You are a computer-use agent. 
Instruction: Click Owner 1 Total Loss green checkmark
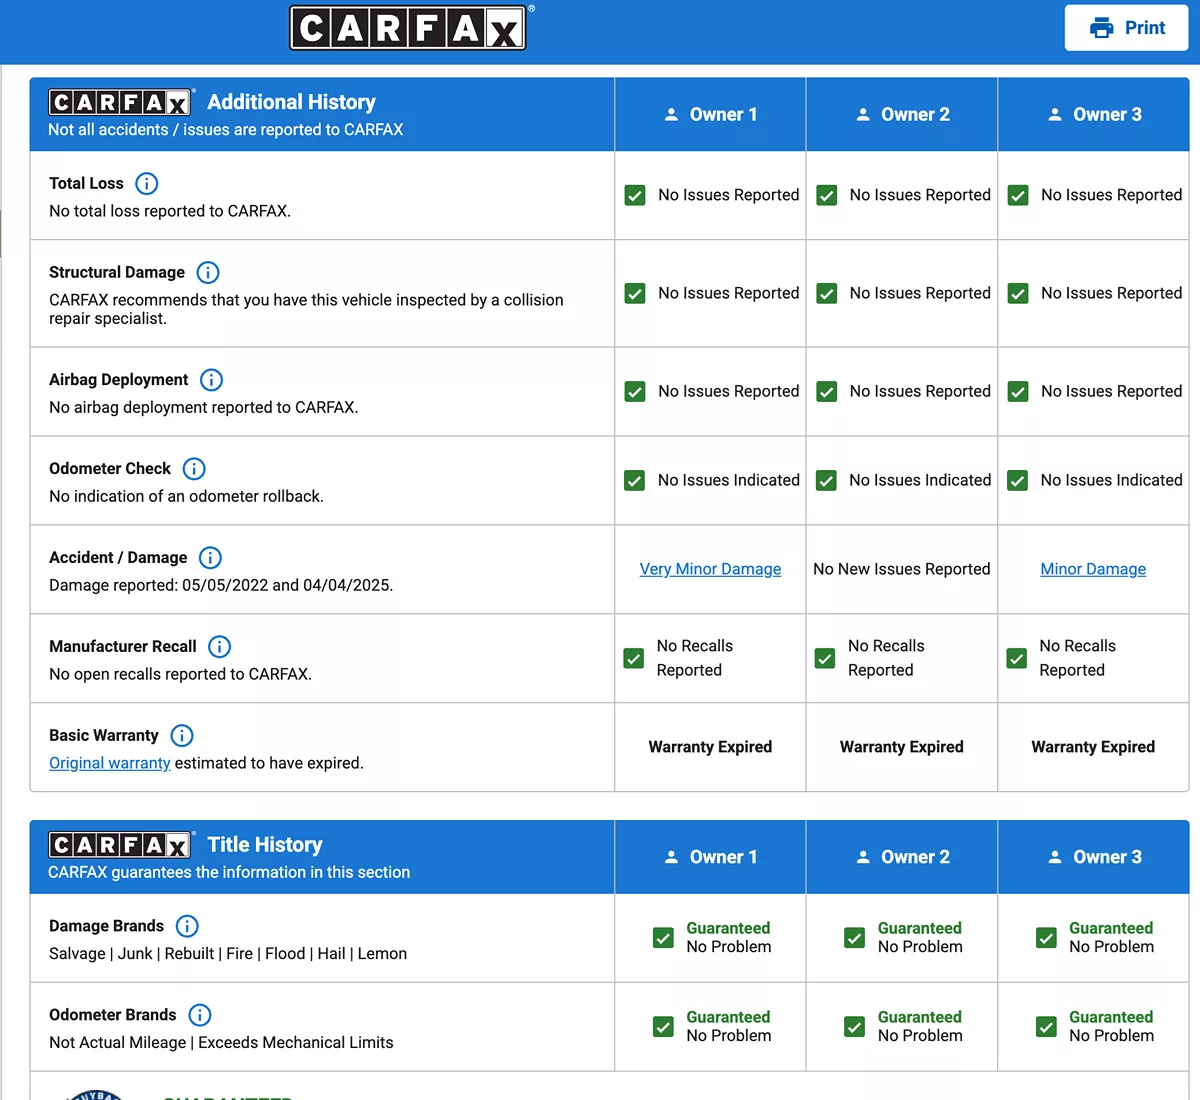(635, 195)
